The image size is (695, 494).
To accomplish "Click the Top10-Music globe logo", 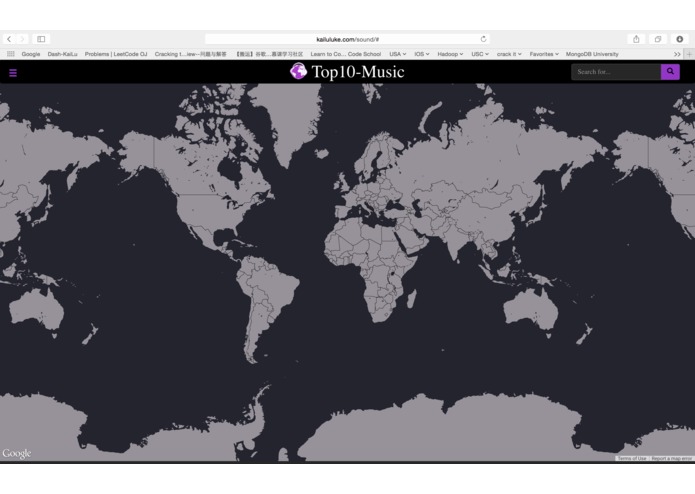I will 298,71.
